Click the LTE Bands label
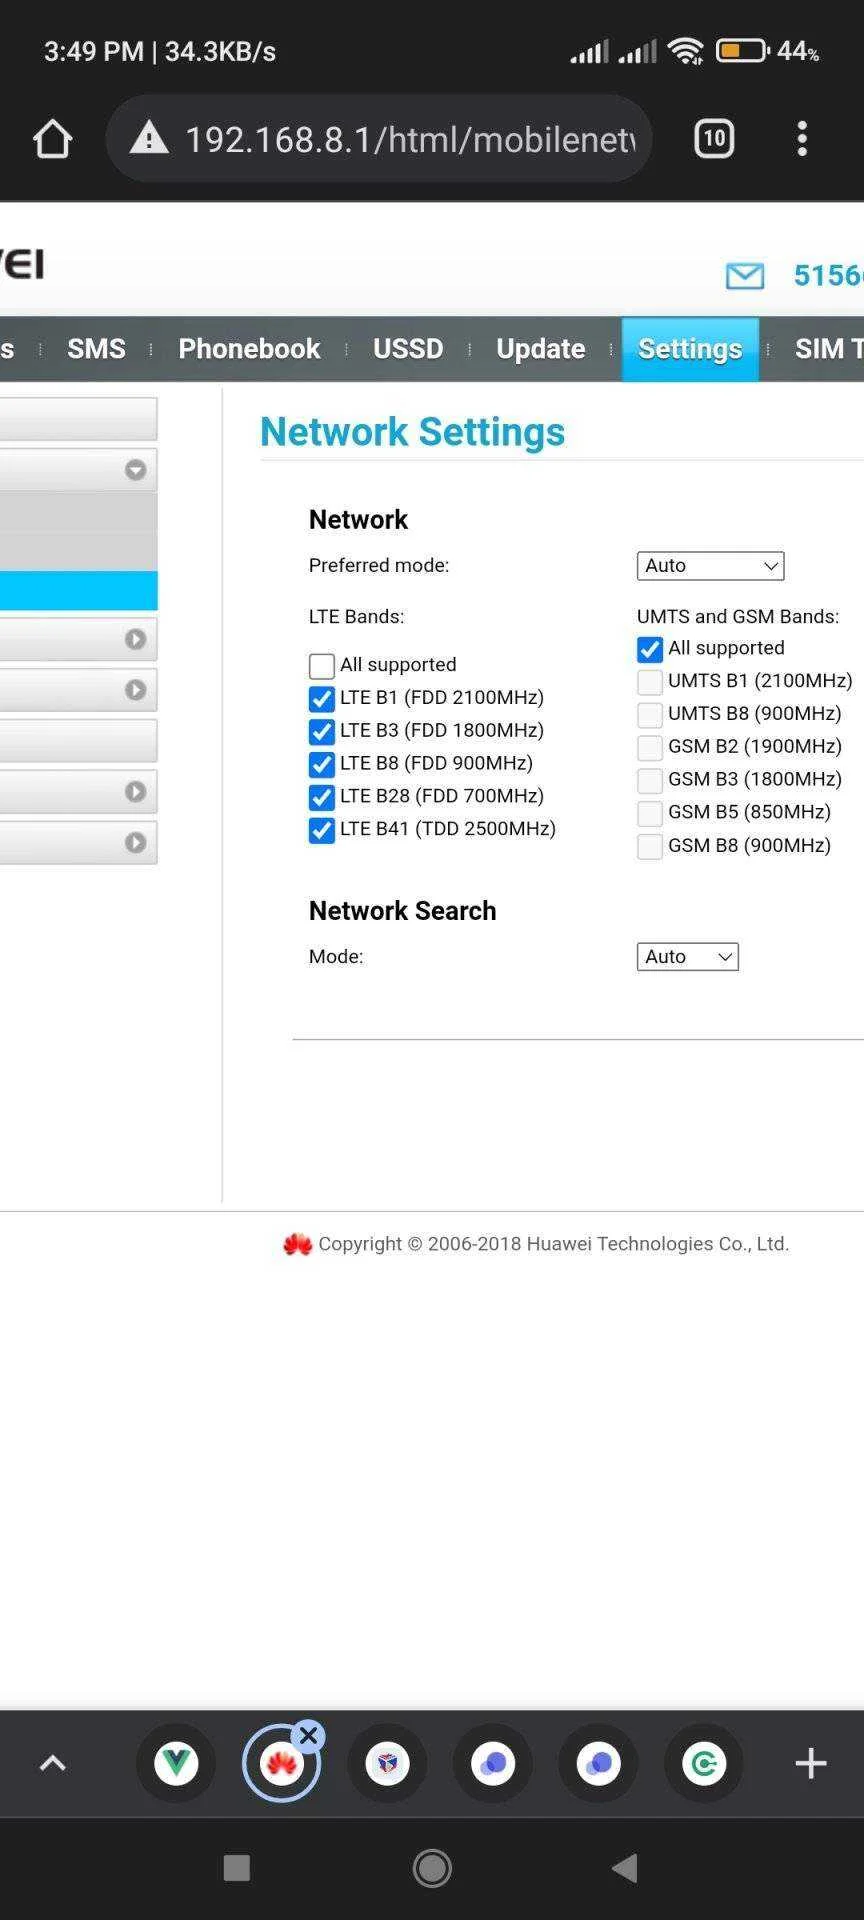Image resolution: width=864 pixels, height=1920 pixels. point(356,617)
